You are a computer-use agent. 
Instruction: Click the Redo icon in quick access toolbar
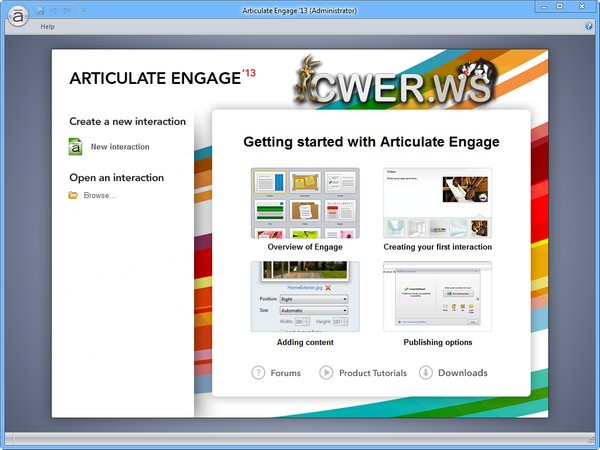click(67, 11)
